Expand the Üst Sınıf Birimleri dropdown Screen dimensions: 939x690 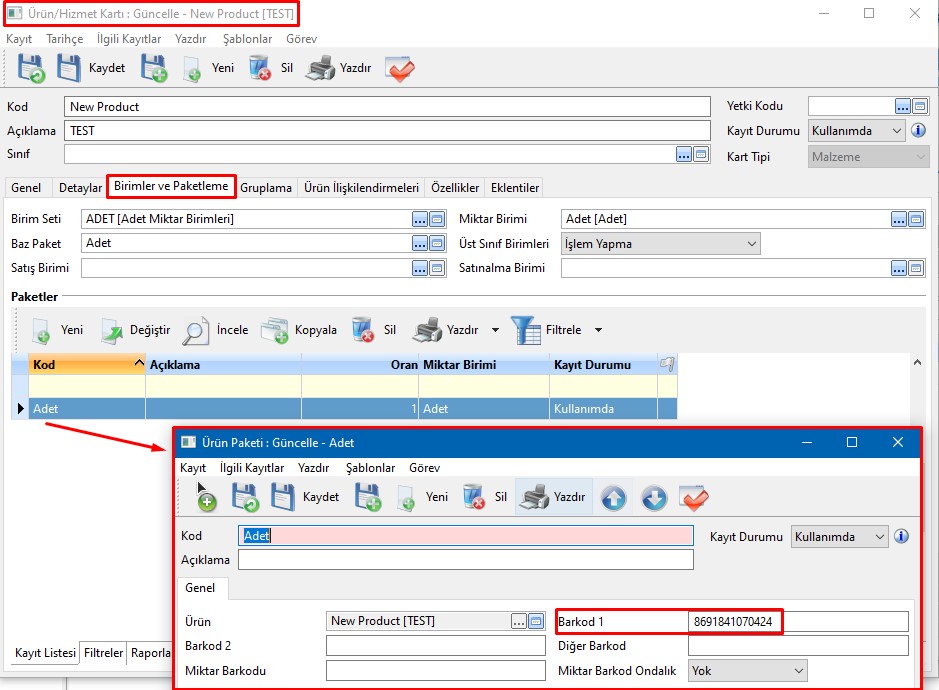(750, 244)
